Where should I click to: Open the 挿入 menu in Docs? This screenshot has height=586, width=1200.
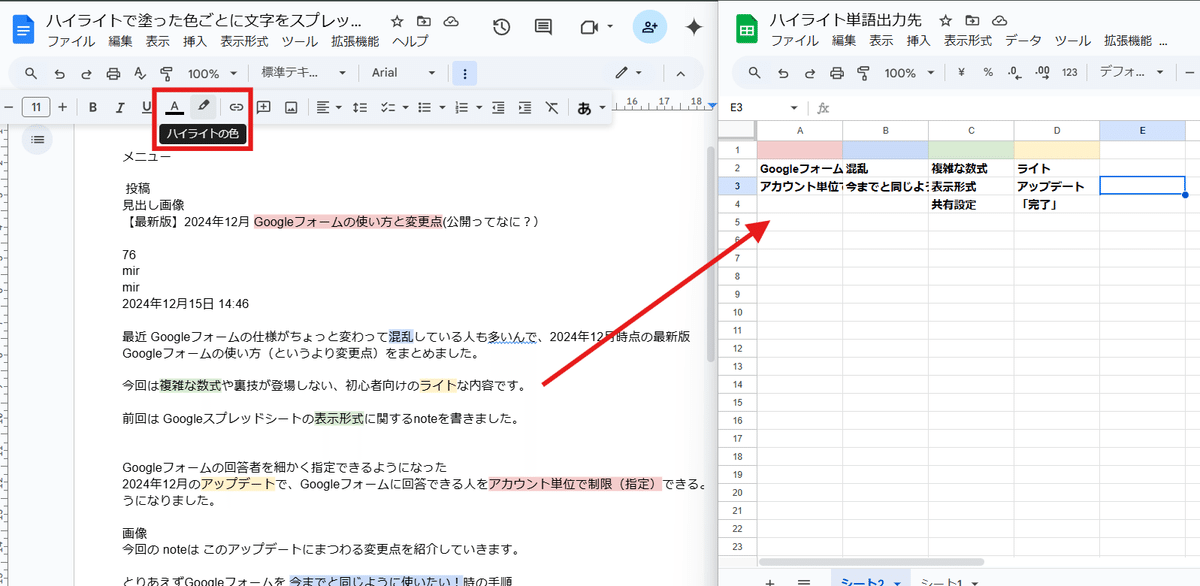(195, 41)
